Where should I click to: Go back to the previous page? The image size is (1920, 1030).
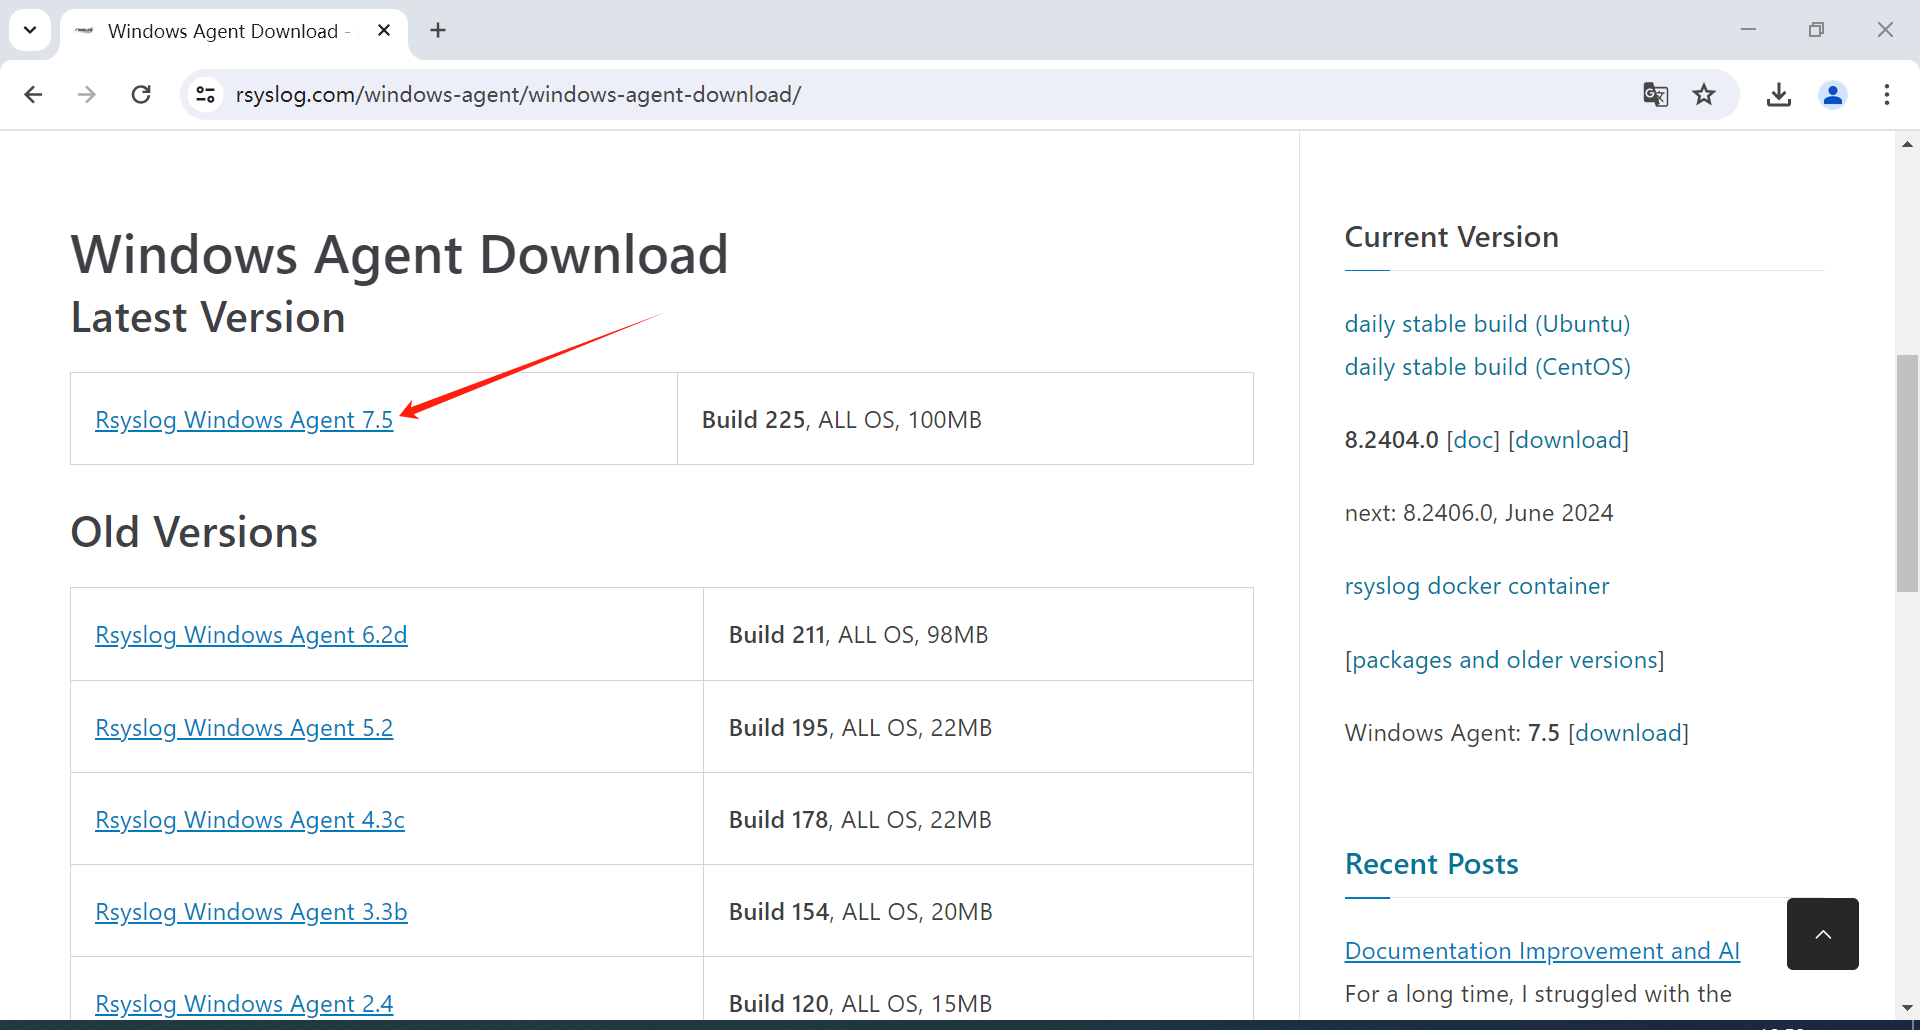tap(33, 94)
